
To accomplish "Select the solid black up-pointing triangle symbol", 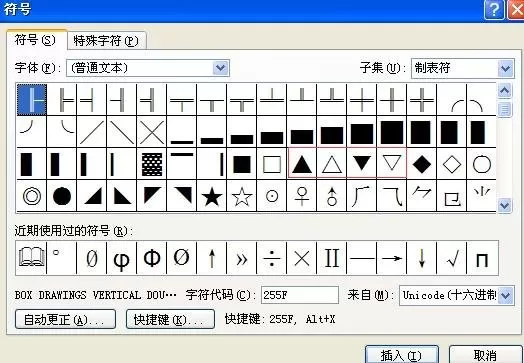I will (x=302, y=164).
